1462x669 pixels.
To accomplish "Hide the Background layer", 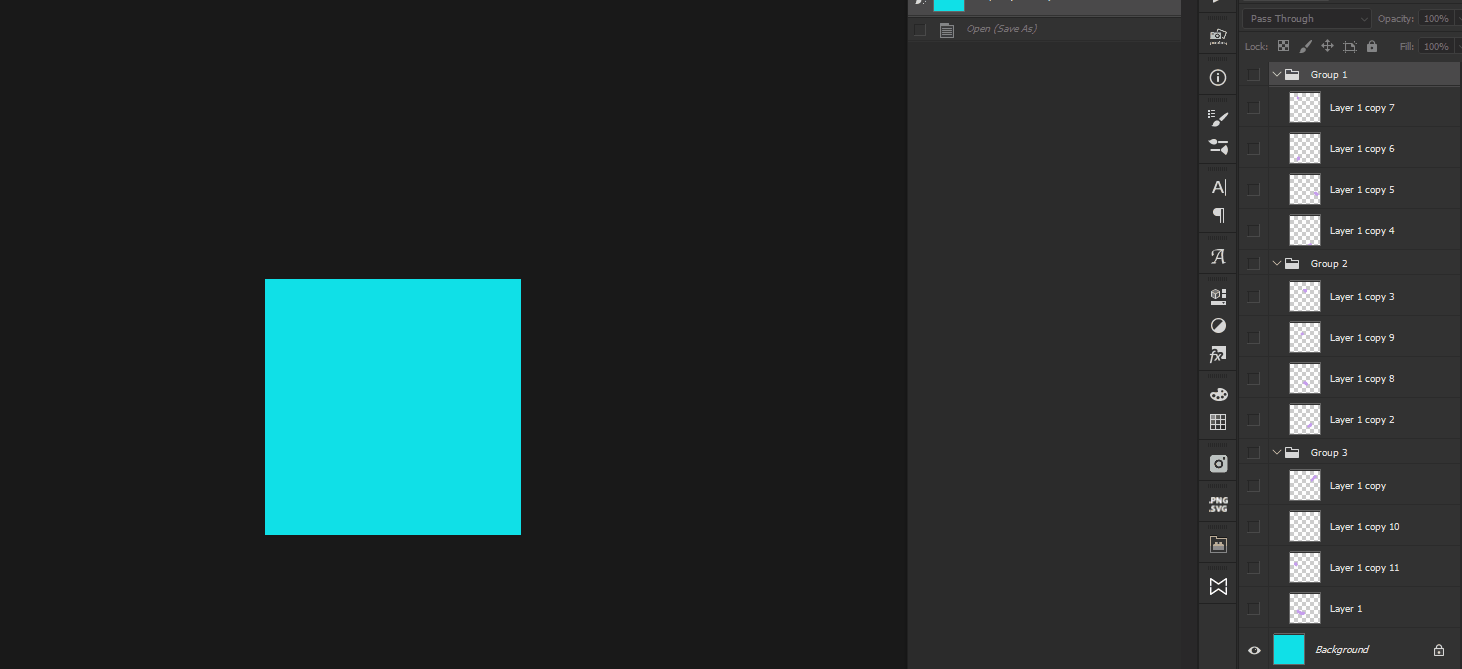I will tap(1253, 649).
